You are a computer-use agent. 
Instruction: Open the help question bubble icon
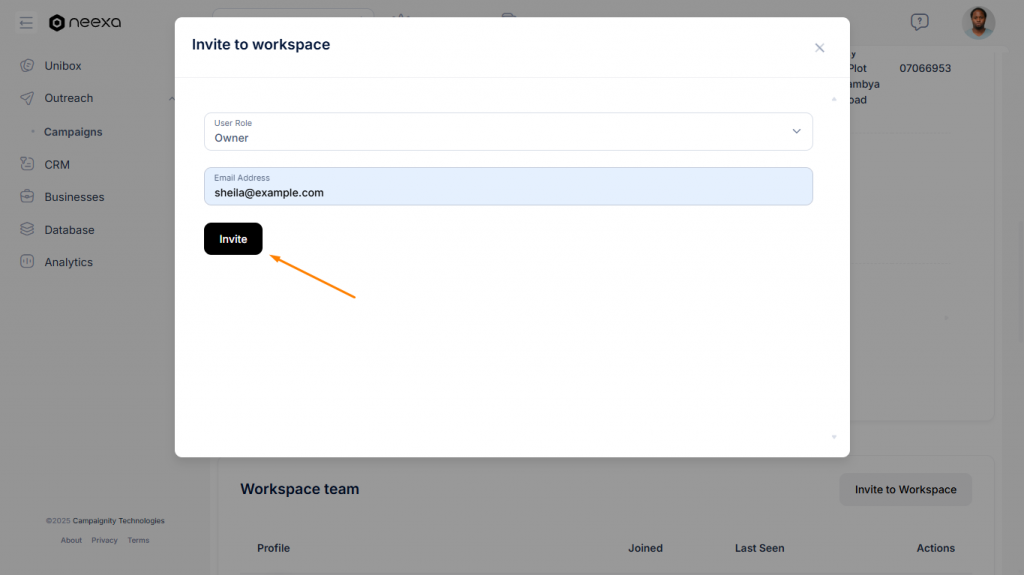click(919, 22)
